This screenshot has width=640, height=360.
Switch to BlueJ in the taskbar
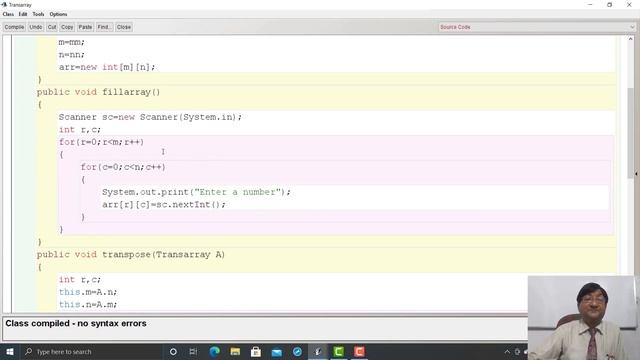(x=318, y=351)
